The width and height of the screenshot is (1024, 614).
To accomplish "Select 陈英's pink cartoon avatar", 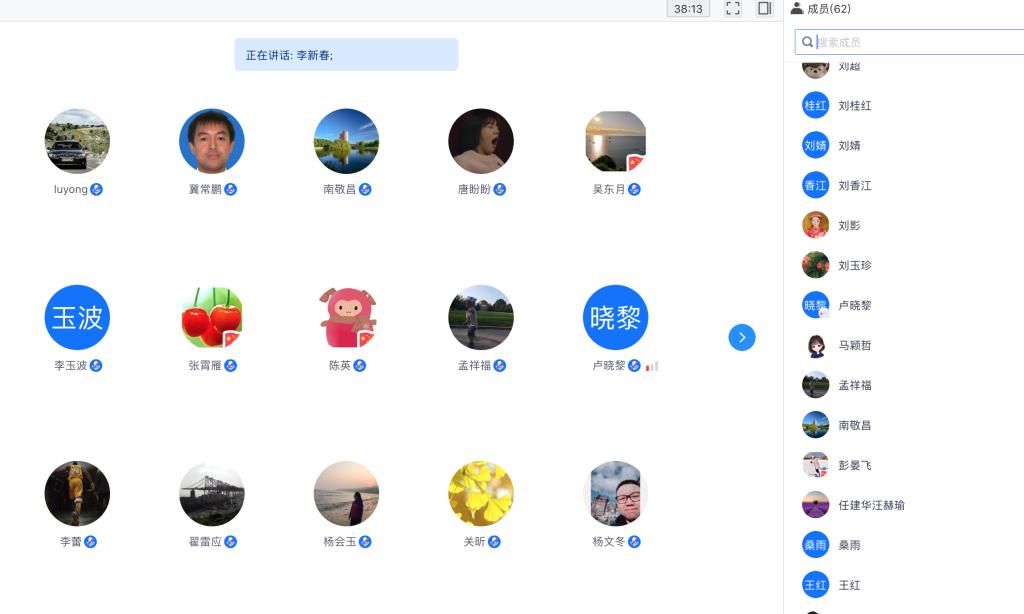I will coord(347,317).
